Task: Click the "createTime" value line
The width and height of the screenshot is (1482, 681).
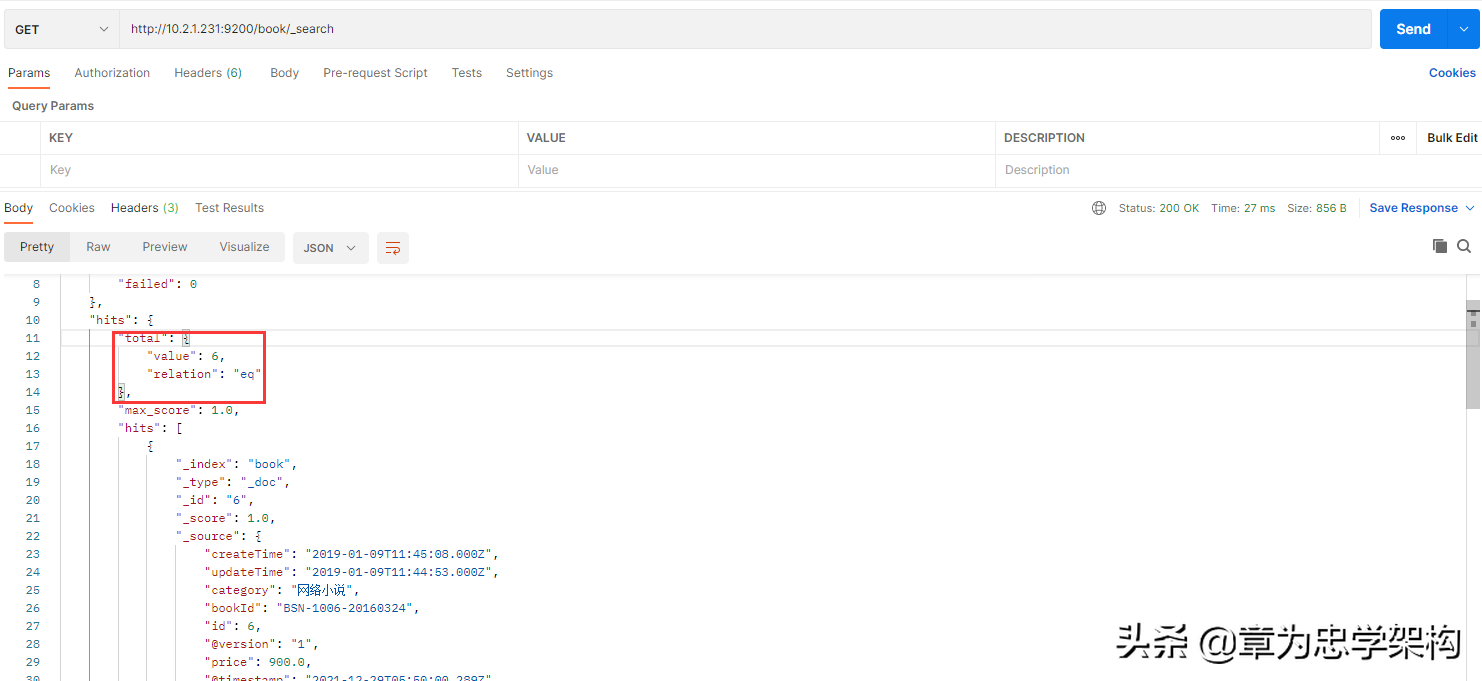Action: (x=351, y=554)
